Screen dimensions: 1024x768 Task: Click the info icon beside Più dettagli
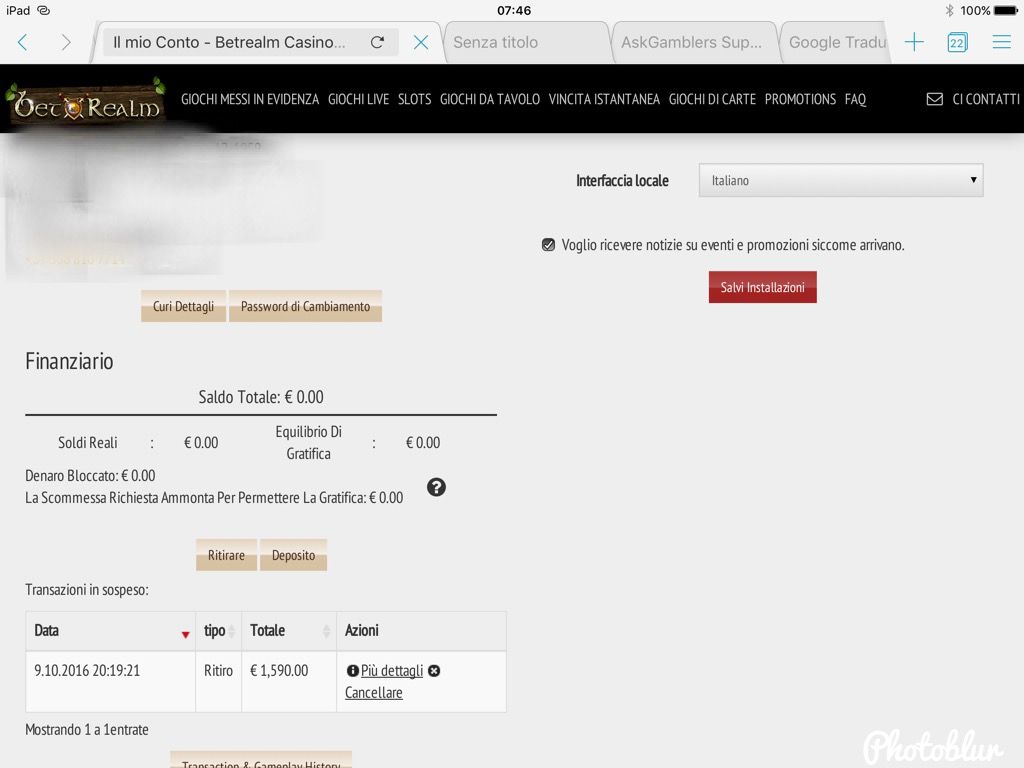click(352, 671)
